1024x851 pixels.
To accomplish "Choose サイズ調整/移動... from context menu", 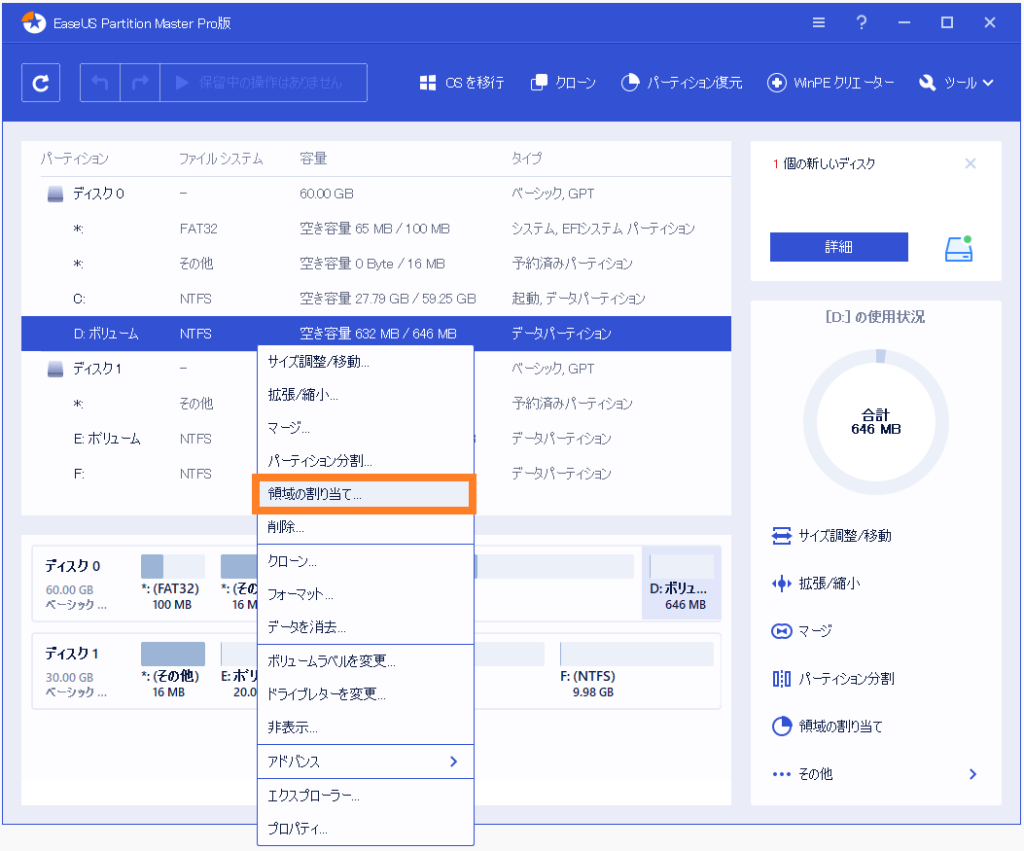I will (366, 362).
